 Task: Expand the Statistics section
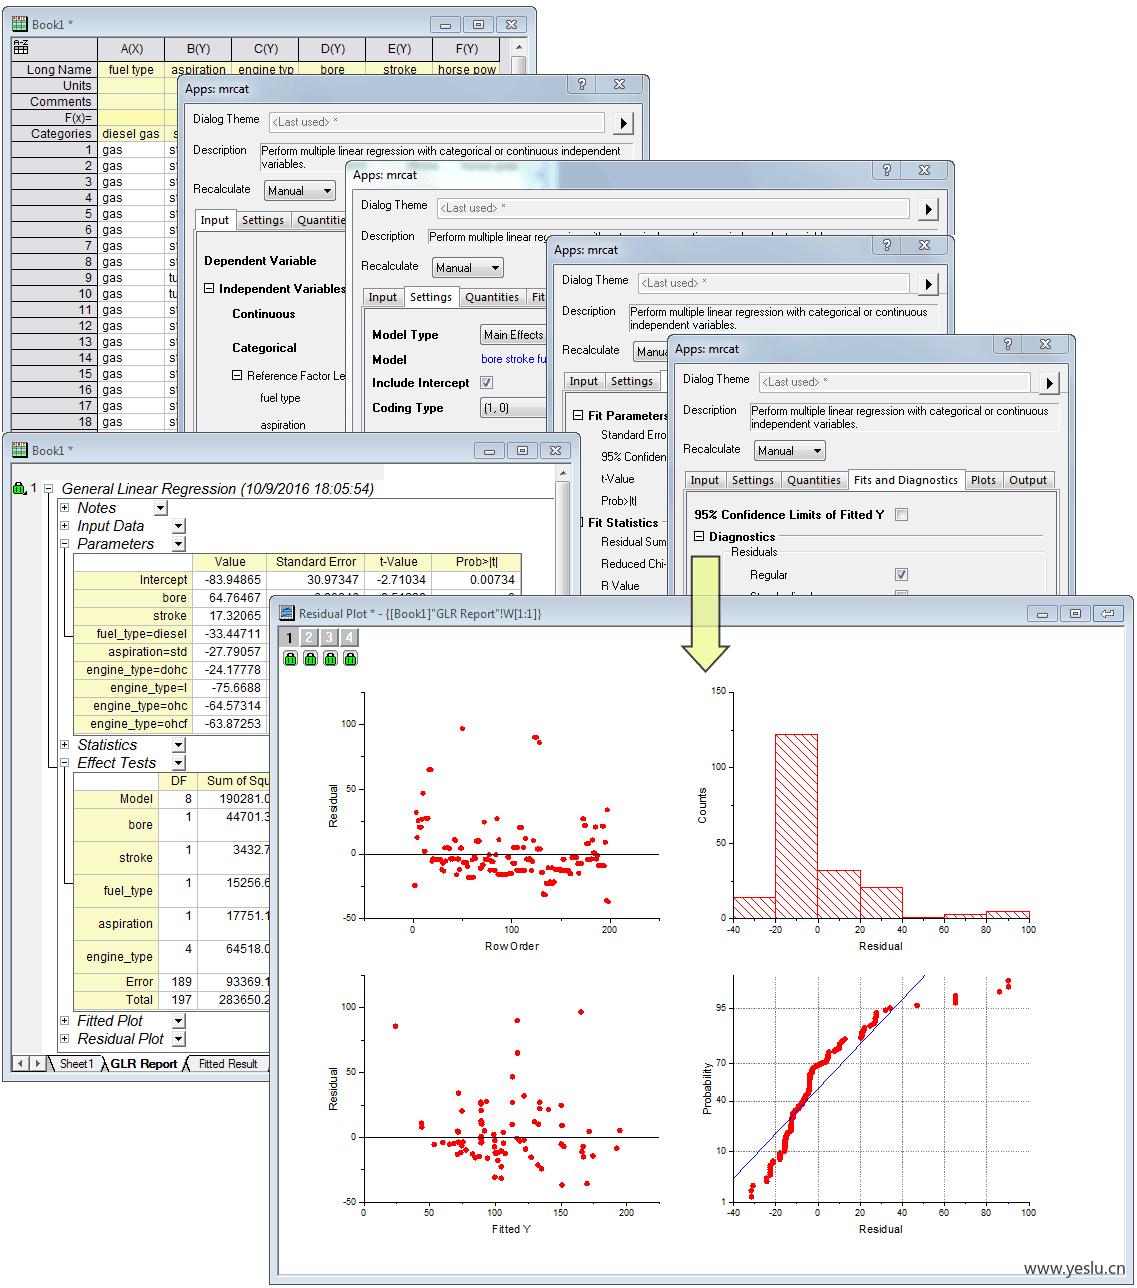point(65,745)
